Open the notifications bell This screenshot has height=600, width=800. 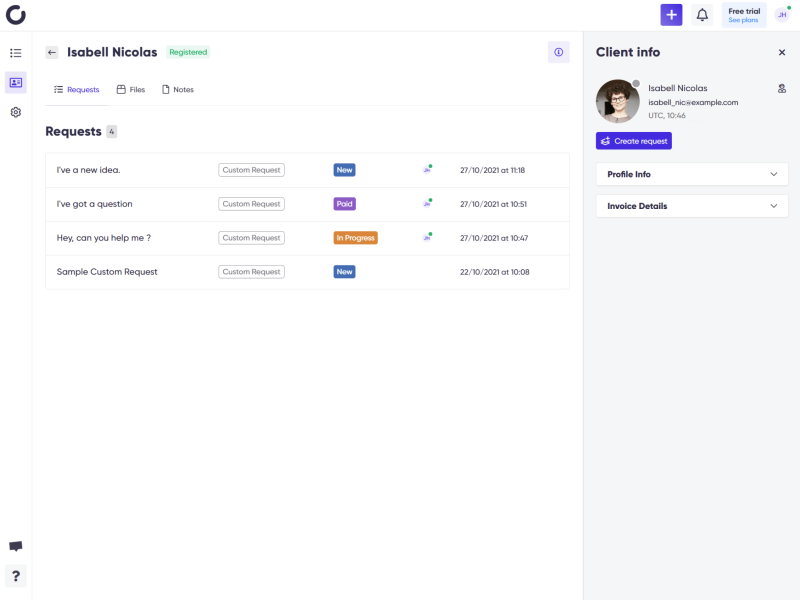tap(702, 15)
